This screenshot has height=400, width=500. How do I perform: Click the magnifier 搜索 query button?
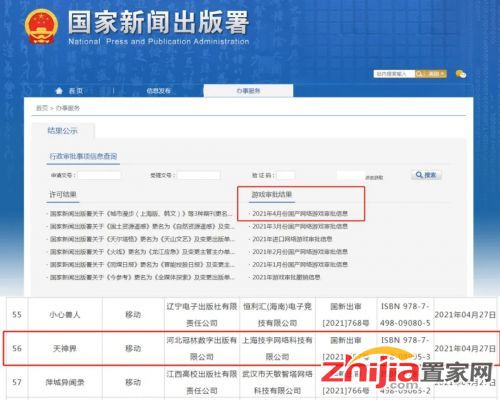[426, 175]
